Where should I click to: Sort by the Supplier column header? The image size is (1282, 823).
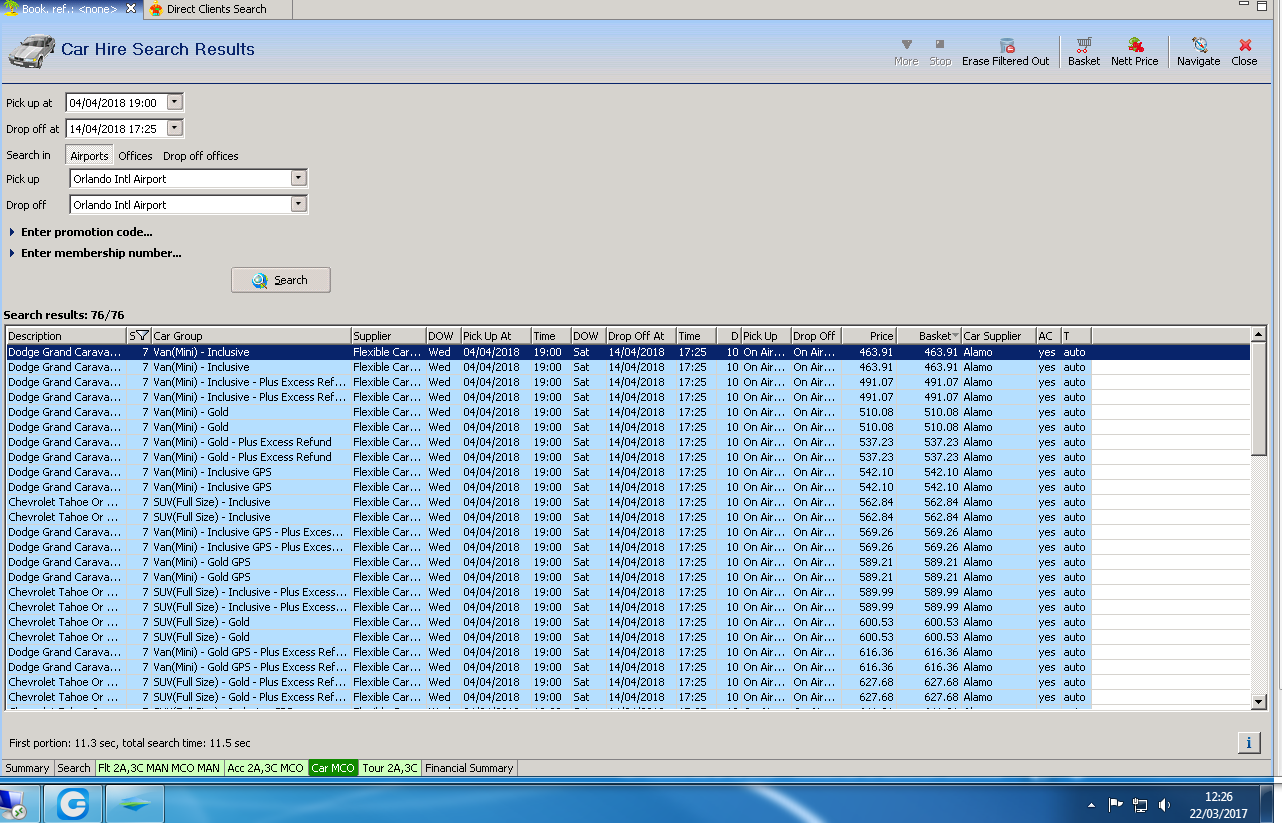(x=388, y=336)
